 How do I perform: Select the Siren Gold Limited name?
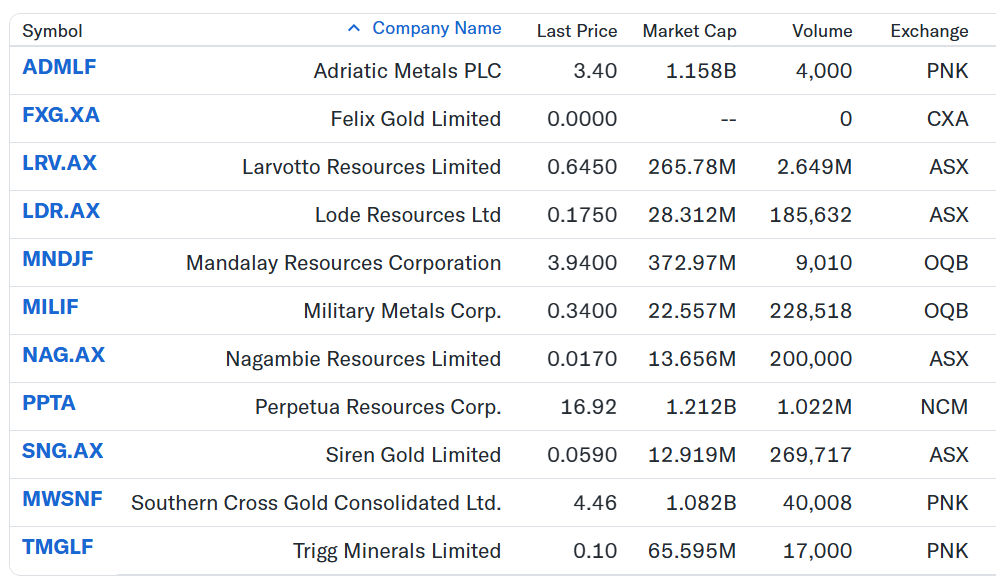[x=414, y=455]
